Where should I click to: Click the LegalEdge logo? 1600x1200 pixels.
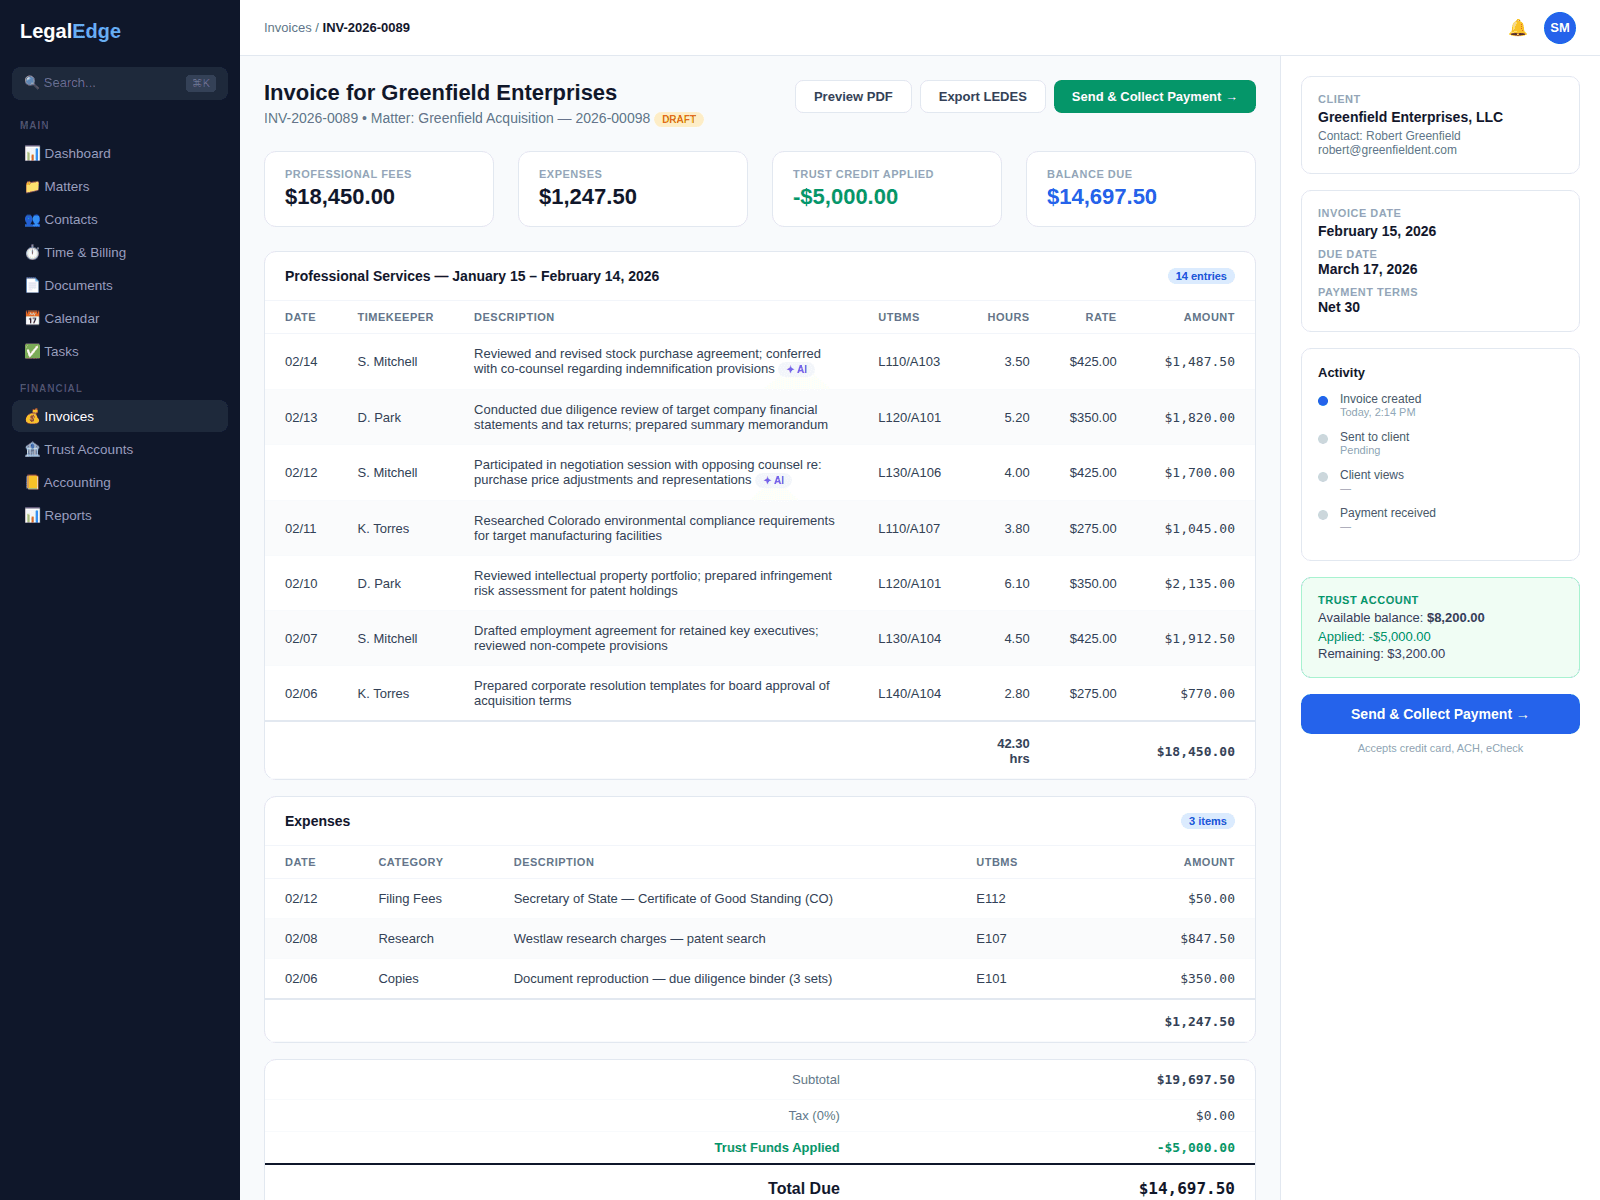click(x=70, y=31)
